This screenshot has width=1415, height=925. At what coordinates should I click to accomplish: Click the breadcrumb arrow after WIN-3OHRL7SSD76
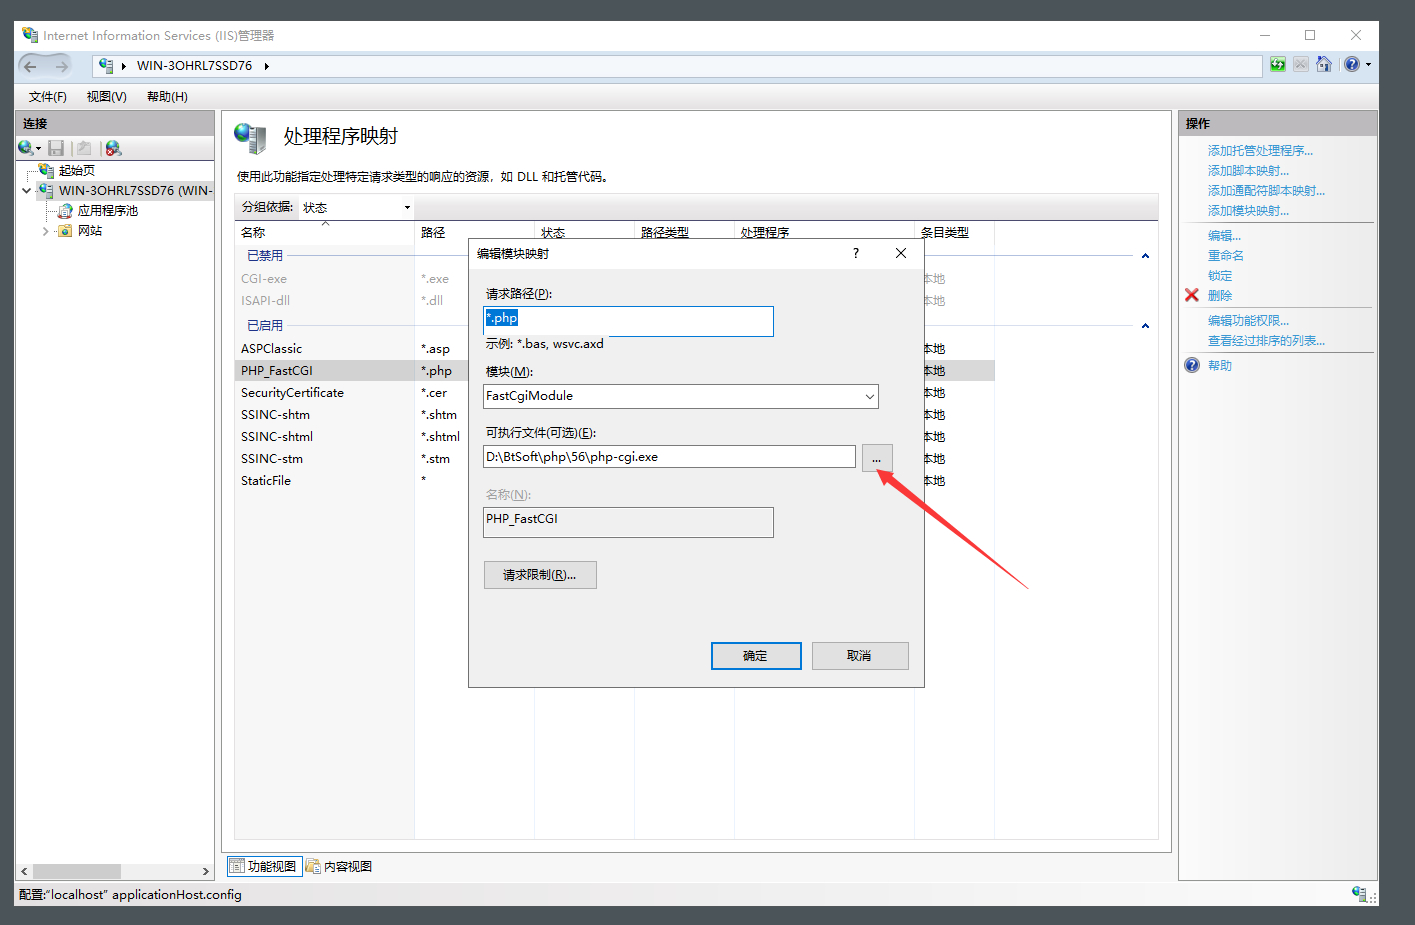tap(267, 66)
